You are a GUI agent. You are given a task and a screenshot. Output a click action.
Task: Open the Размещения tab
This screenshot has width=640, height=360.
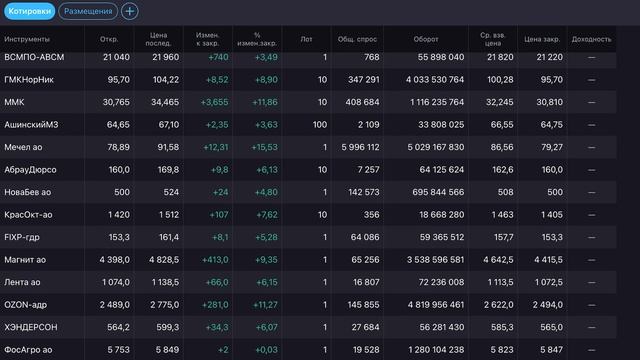point(88,11)
